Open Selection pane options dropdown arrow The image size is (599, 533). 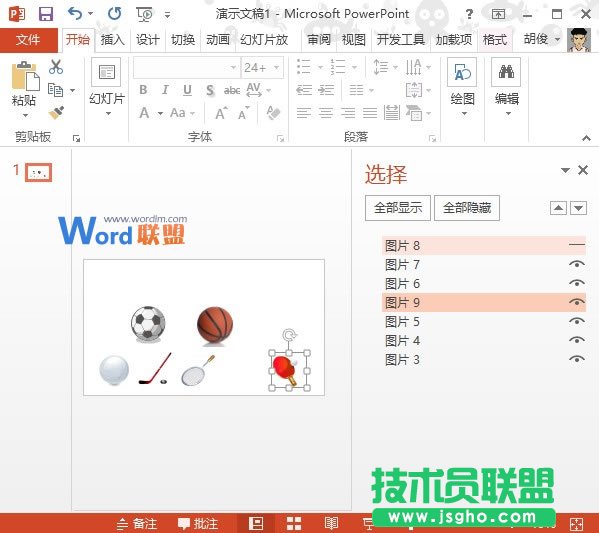tap(565, 170)
